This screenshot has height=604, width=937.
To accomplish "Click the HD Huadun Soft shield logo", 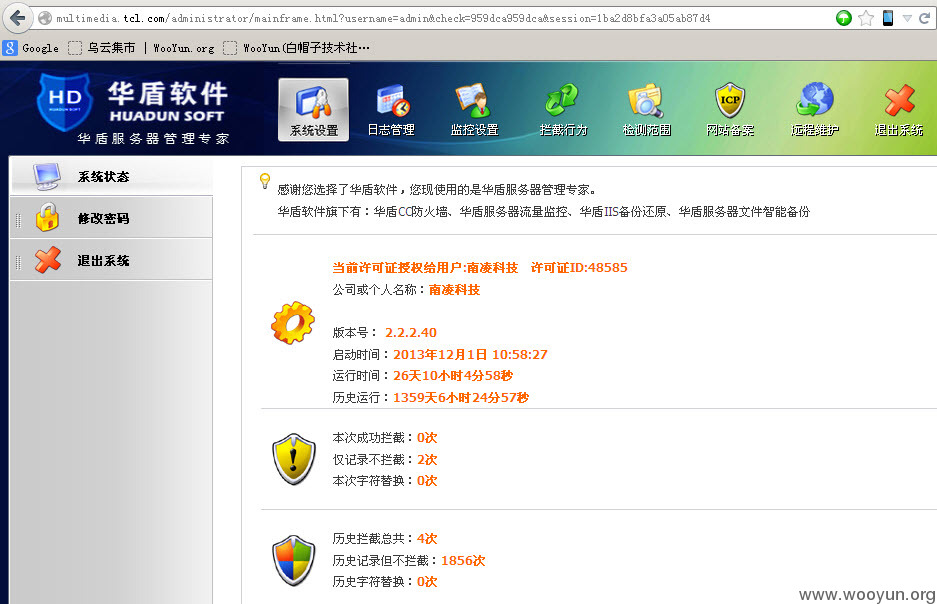I will [64, 102].
